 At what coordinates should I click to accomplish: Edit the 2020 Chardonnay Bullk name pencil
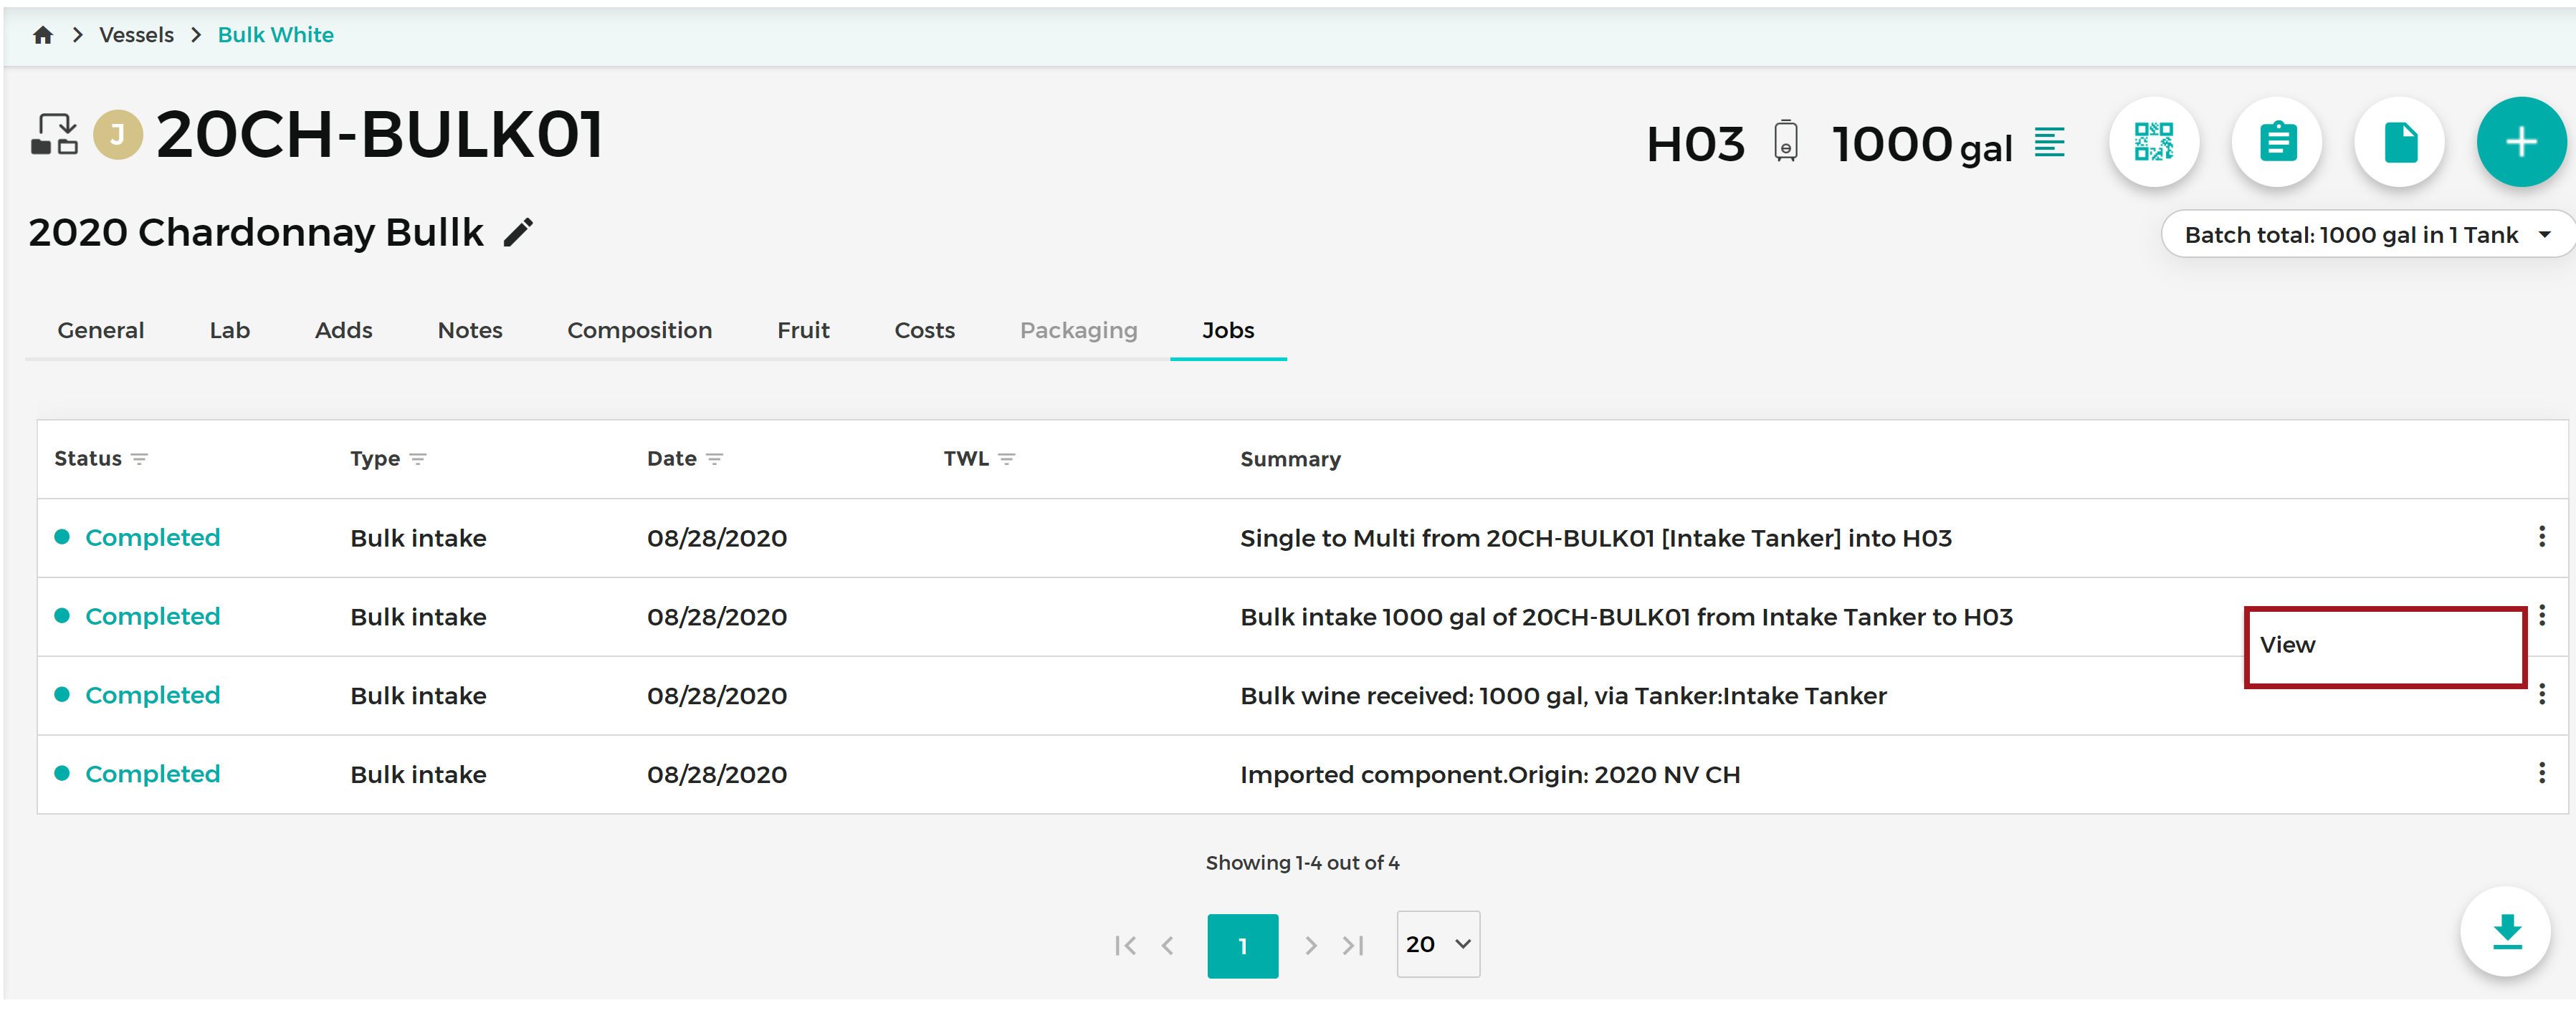tap(518, 233)
